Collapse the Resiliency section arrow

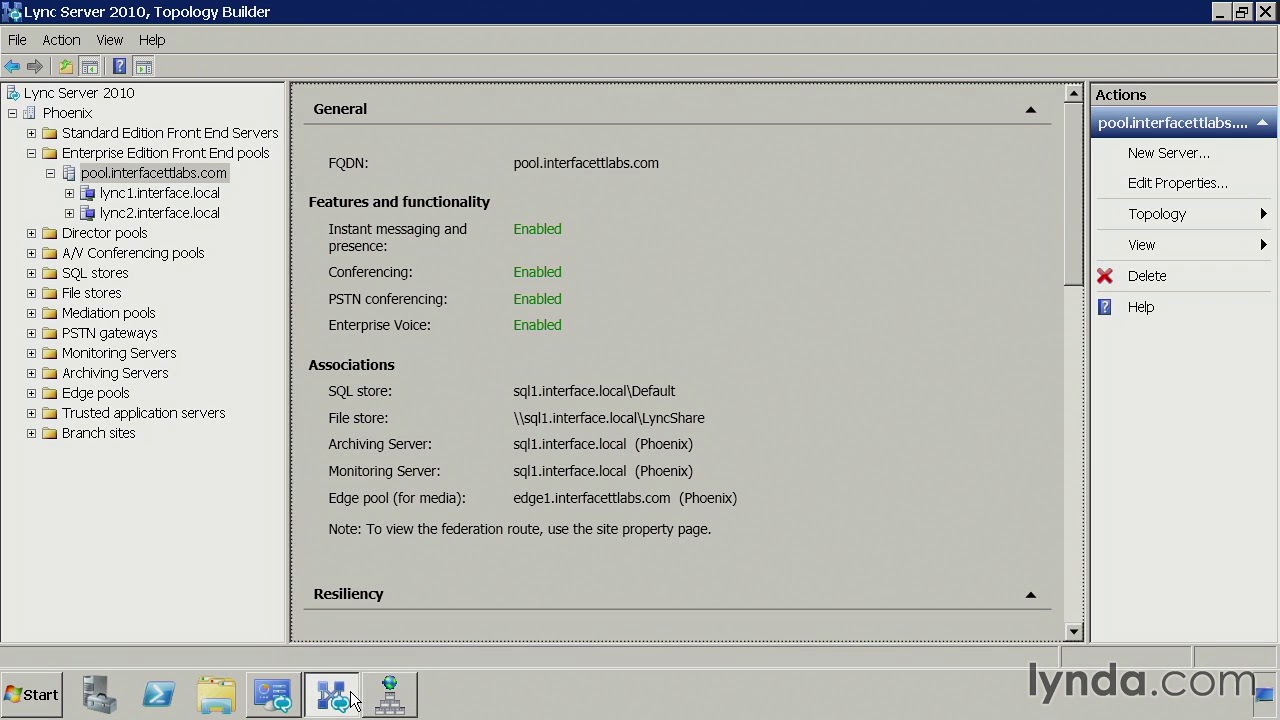(1031, 594)
